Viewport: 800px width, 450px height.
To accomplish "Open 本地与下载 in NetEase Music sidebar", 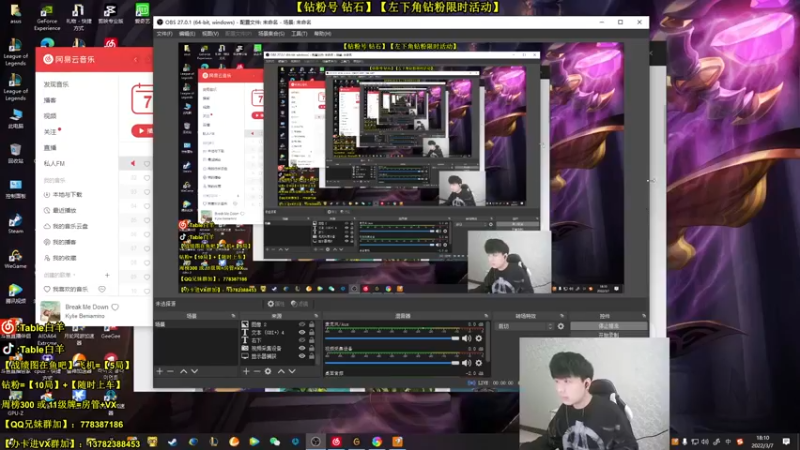I will 64,194.
